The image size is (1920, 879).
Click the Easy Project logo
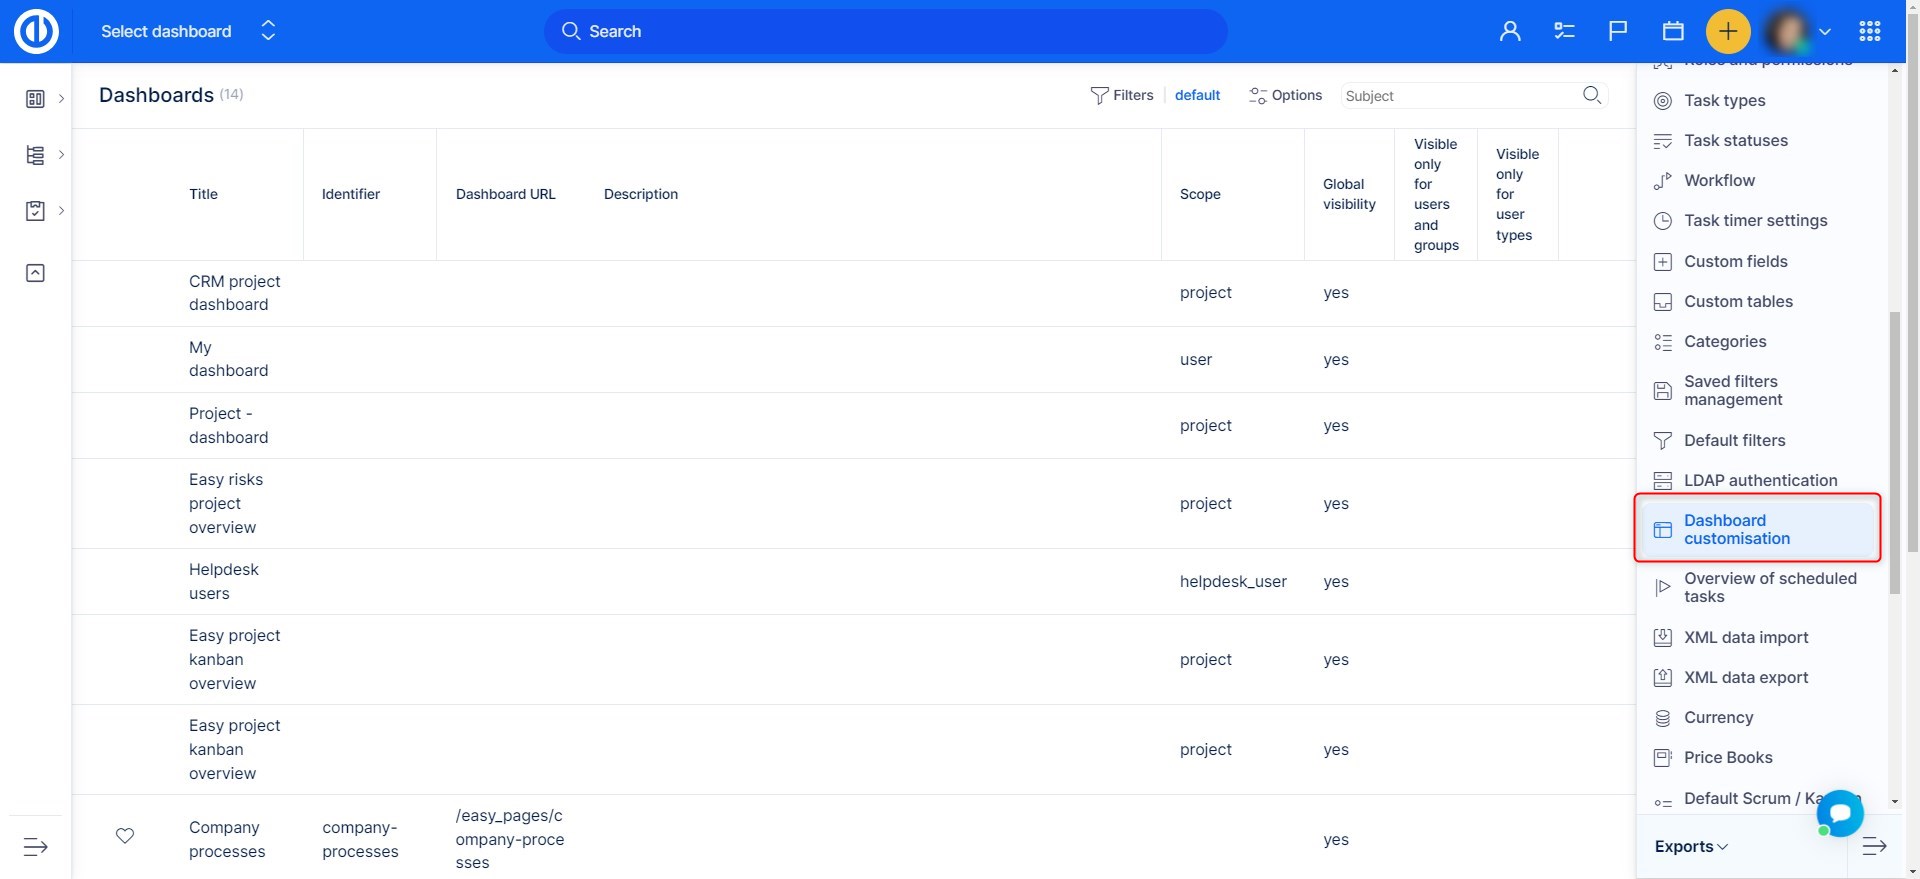pyautogui.click(x=36, y=31)
